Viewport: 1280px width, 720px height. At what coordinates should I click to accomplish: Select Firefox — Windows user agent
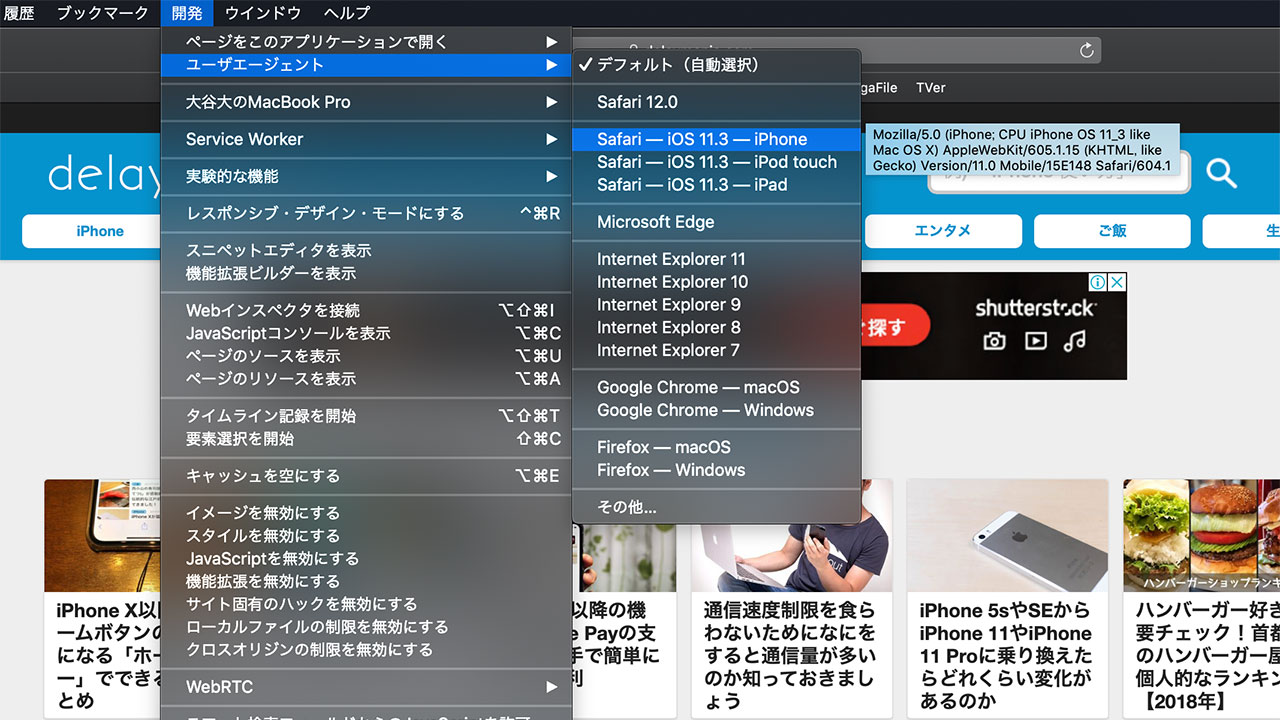(716, 471)
